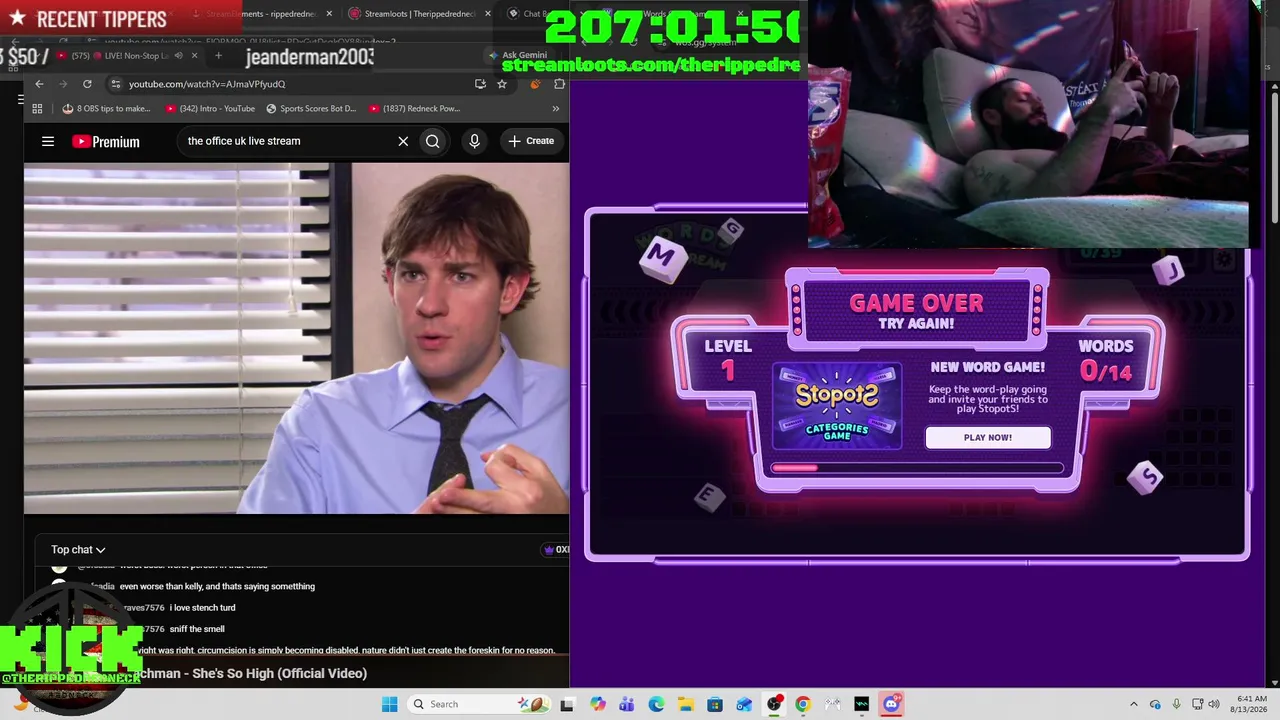Switch to Google Chrome on the taskbar
This screenshot has height=720, width=1280.
803,704
